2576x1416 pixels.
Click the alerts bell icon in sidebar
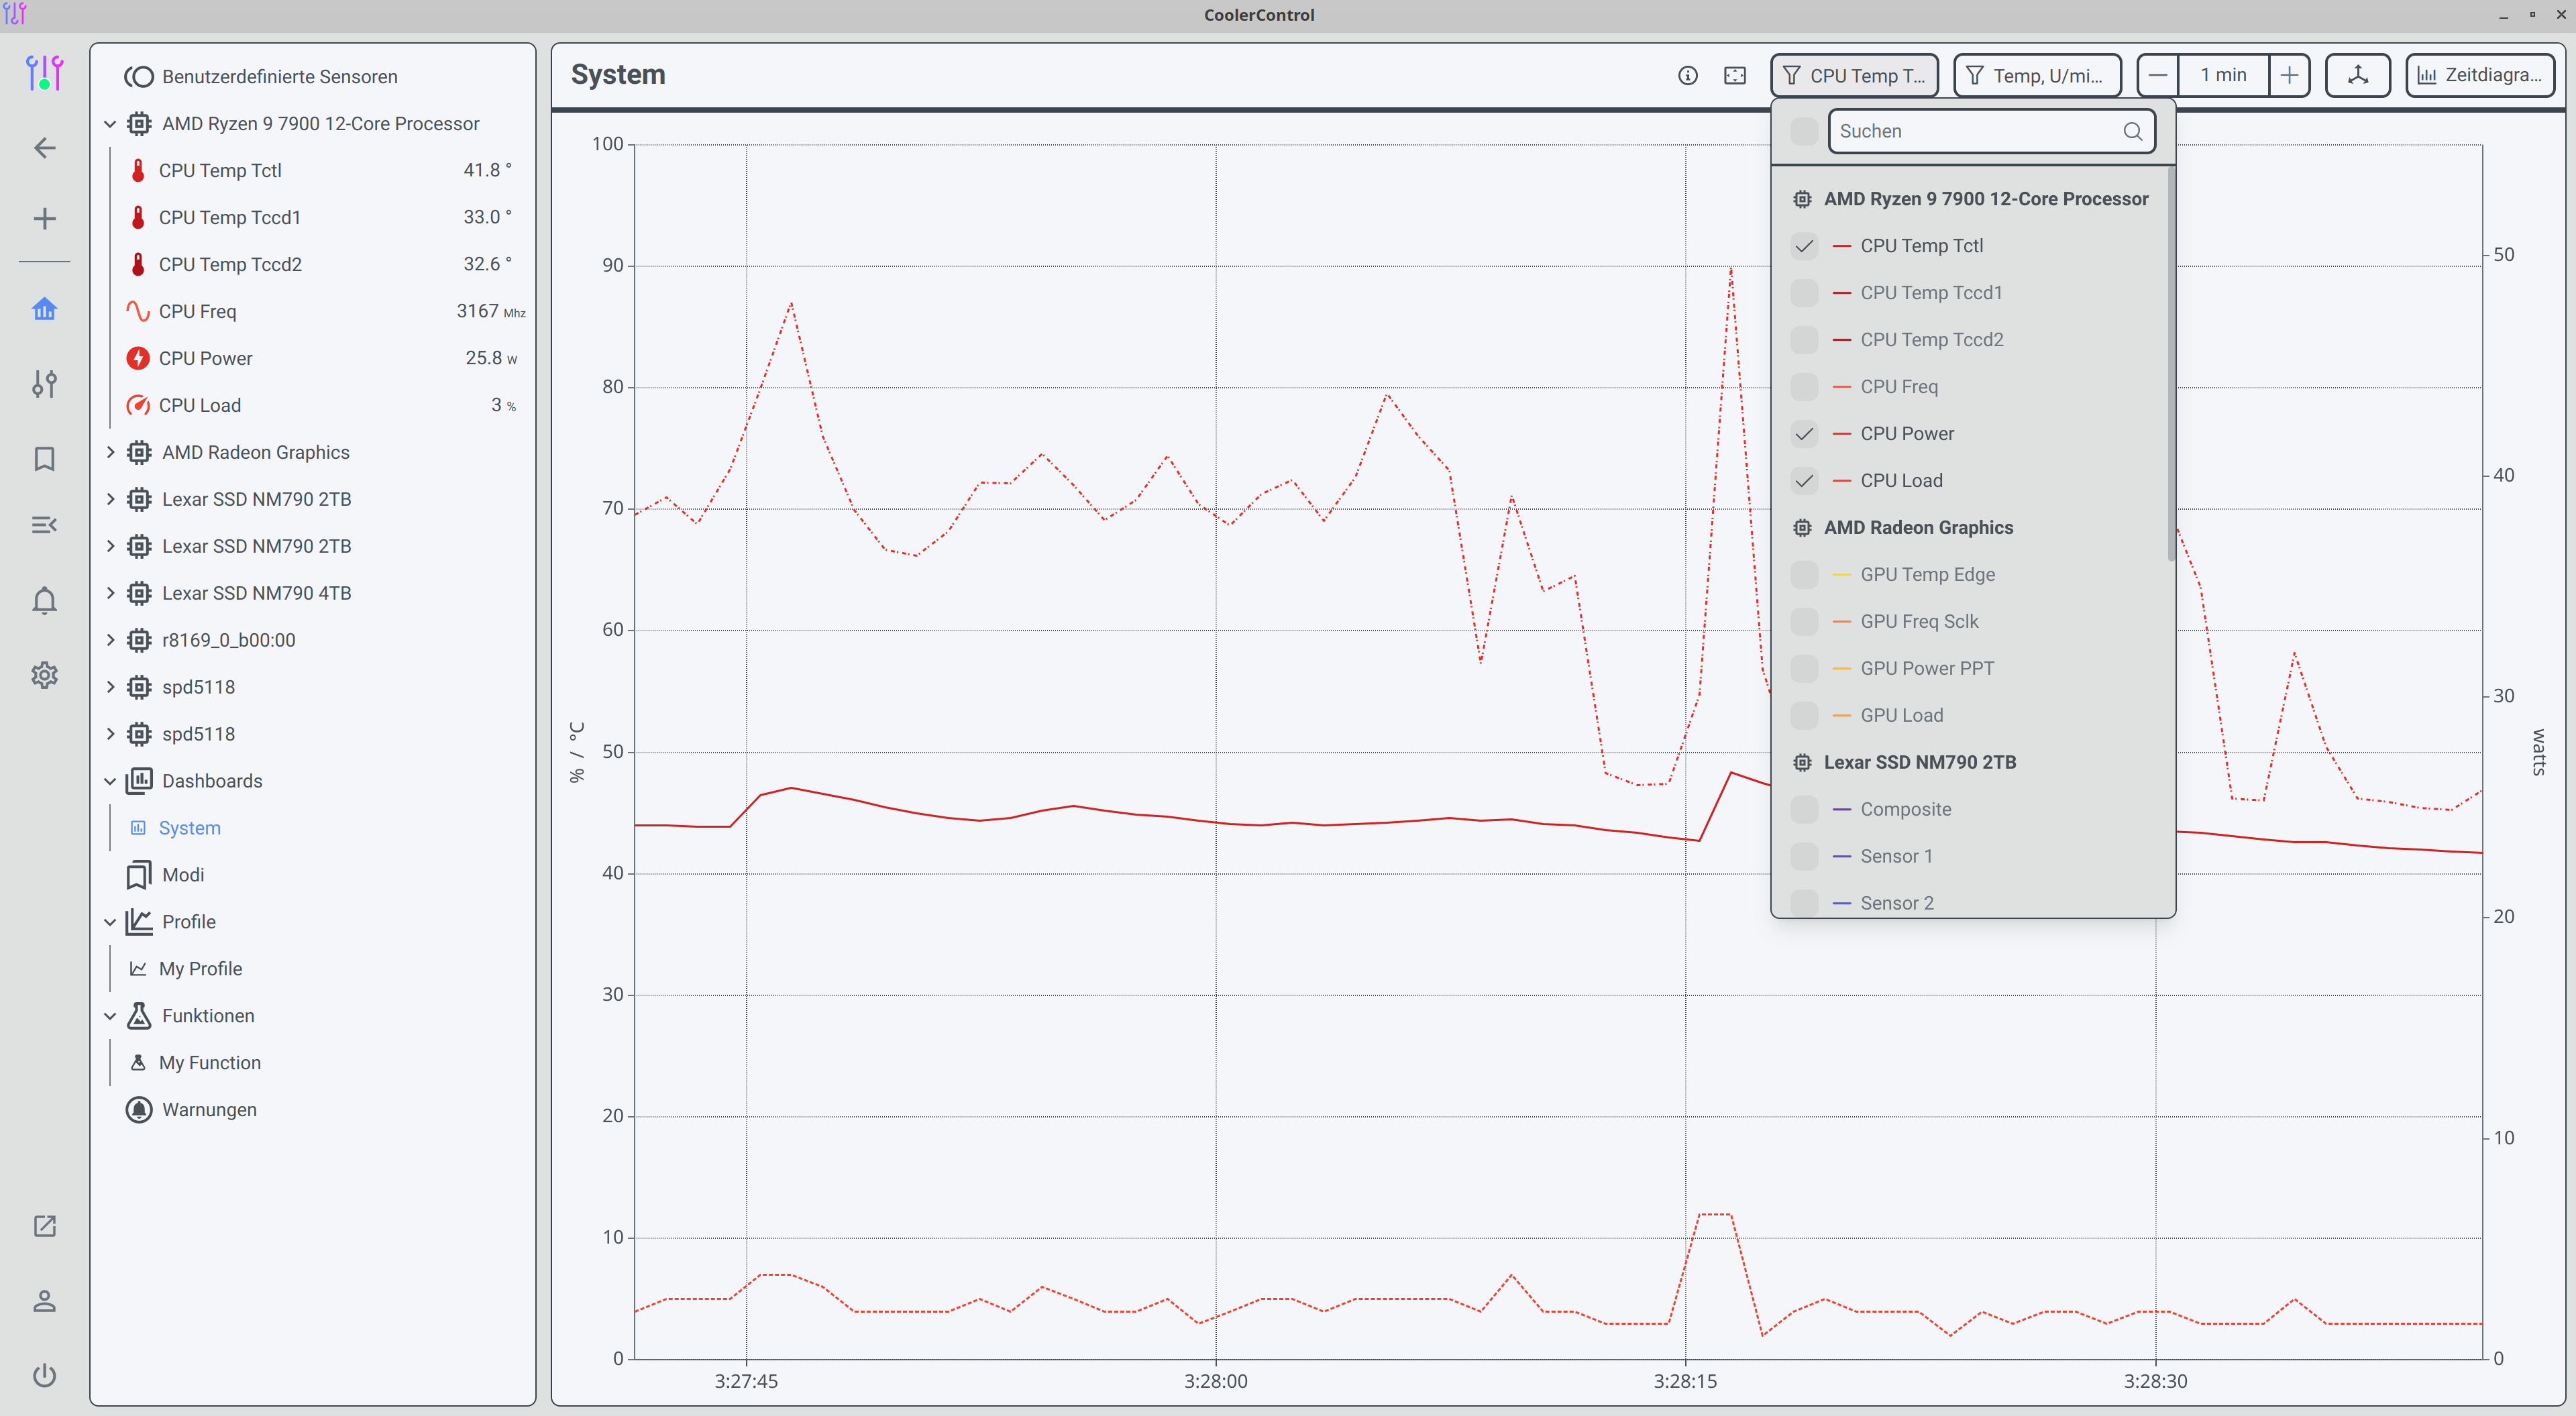44,601
